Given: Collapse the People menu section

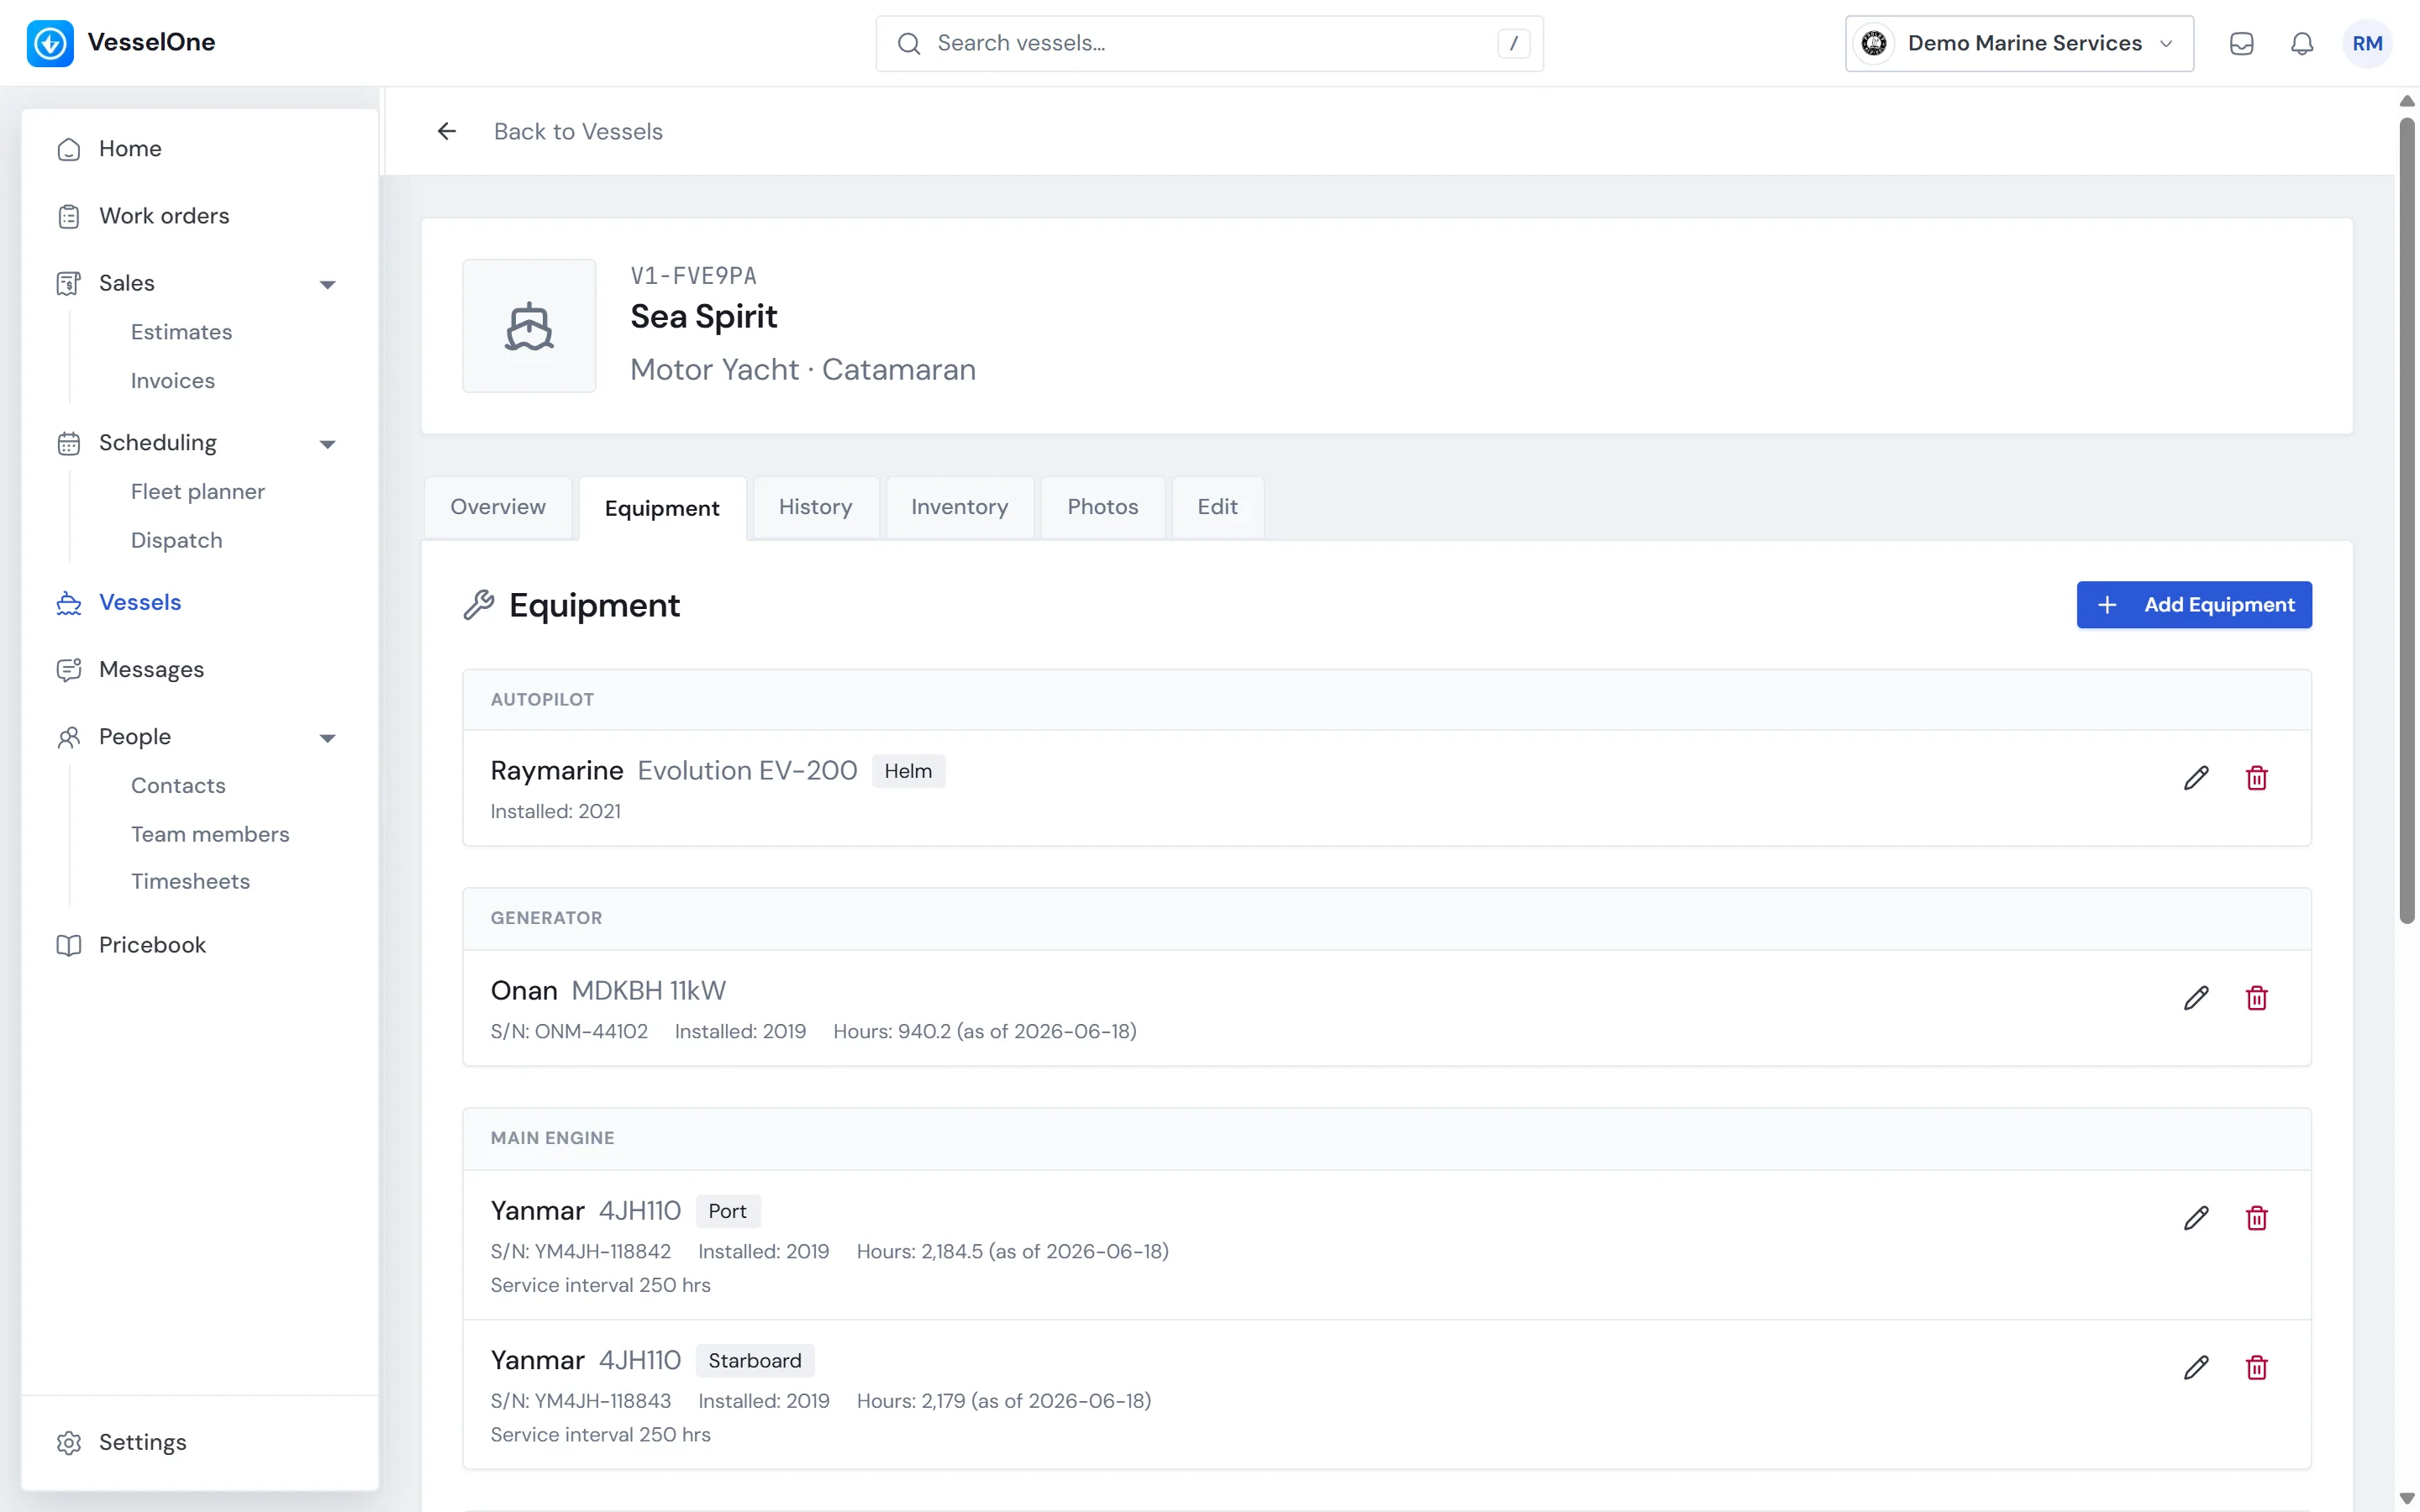Looking at the screenshot, I should pos(327,738).
